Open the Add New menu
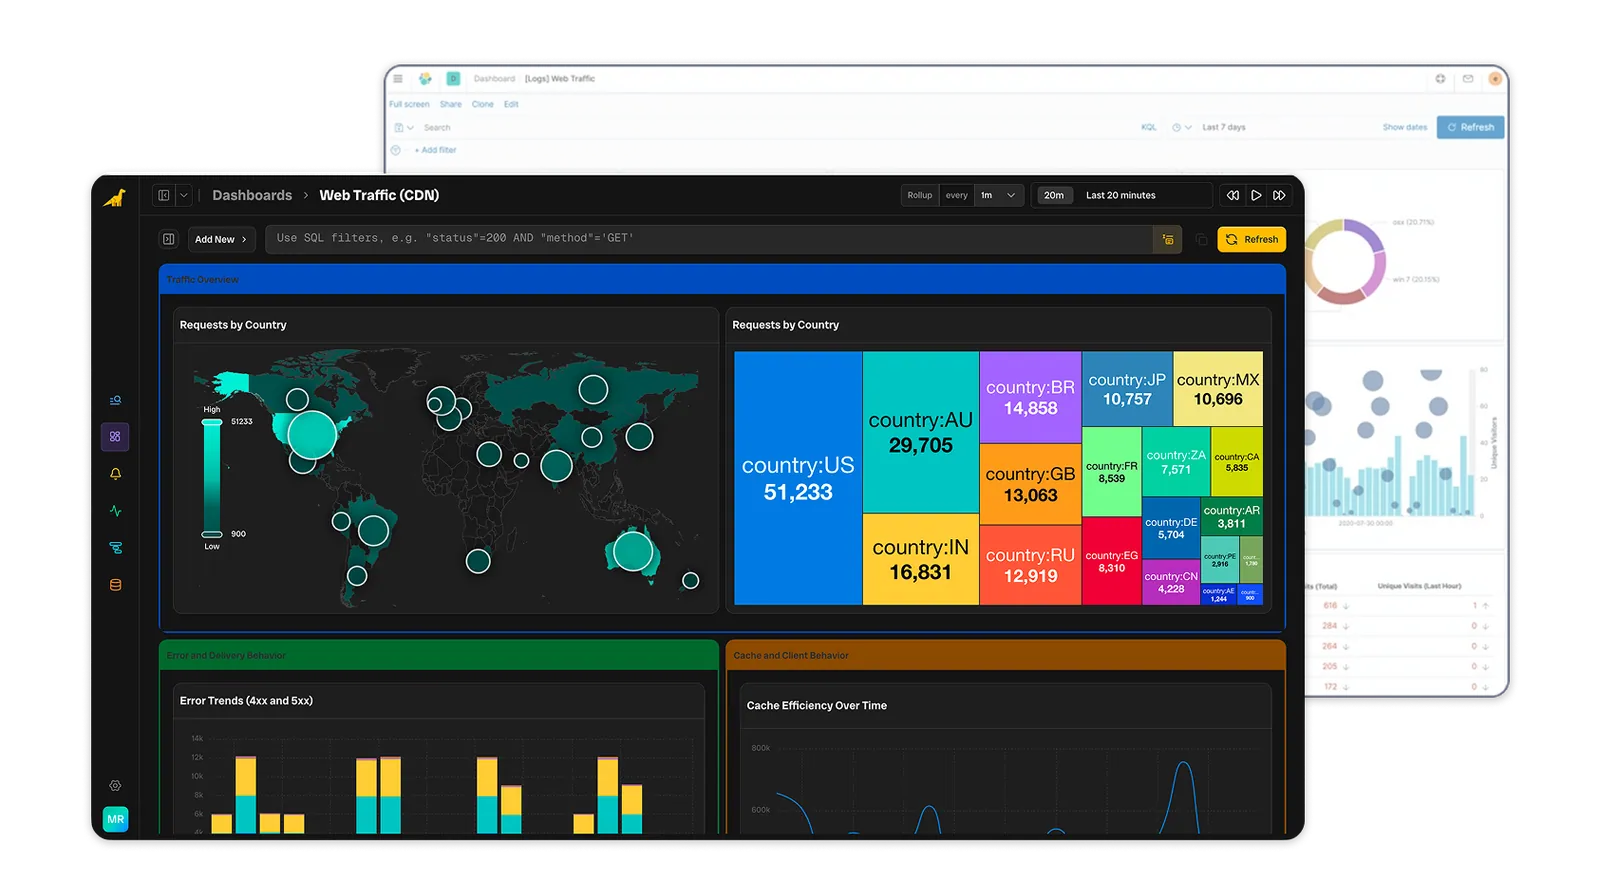The image size is (1600, 896). point(221,239)
